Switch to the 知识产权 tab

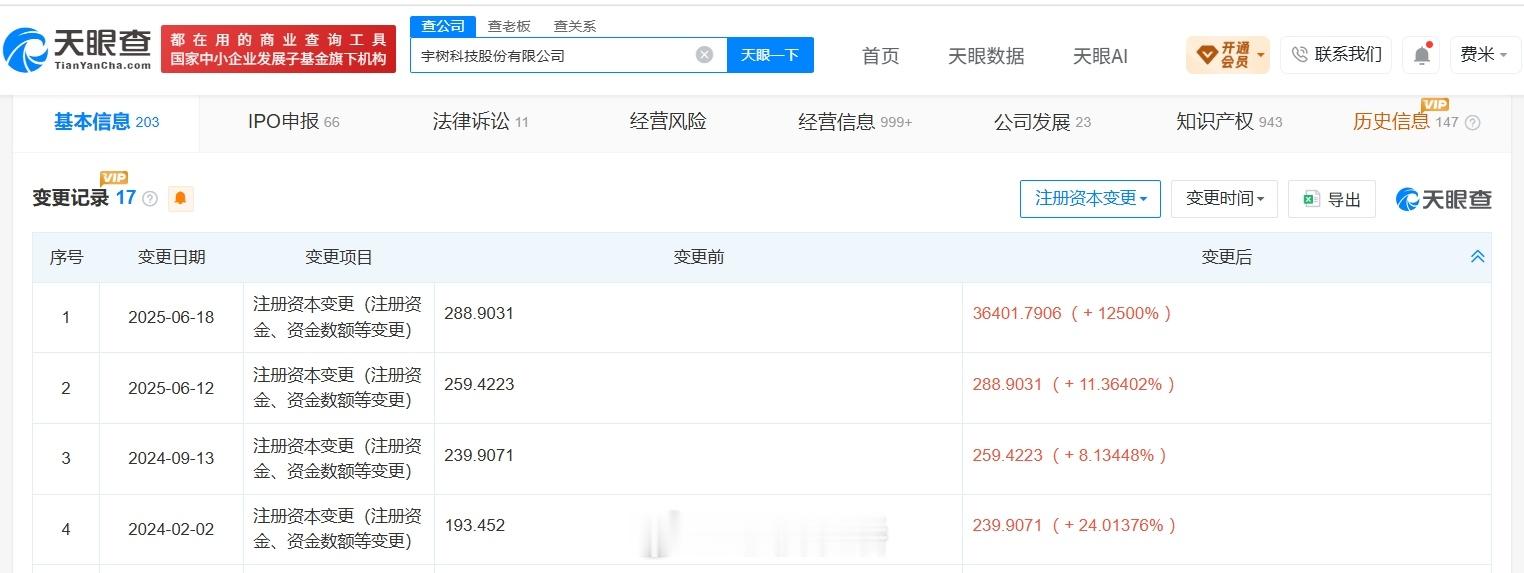1229,122
